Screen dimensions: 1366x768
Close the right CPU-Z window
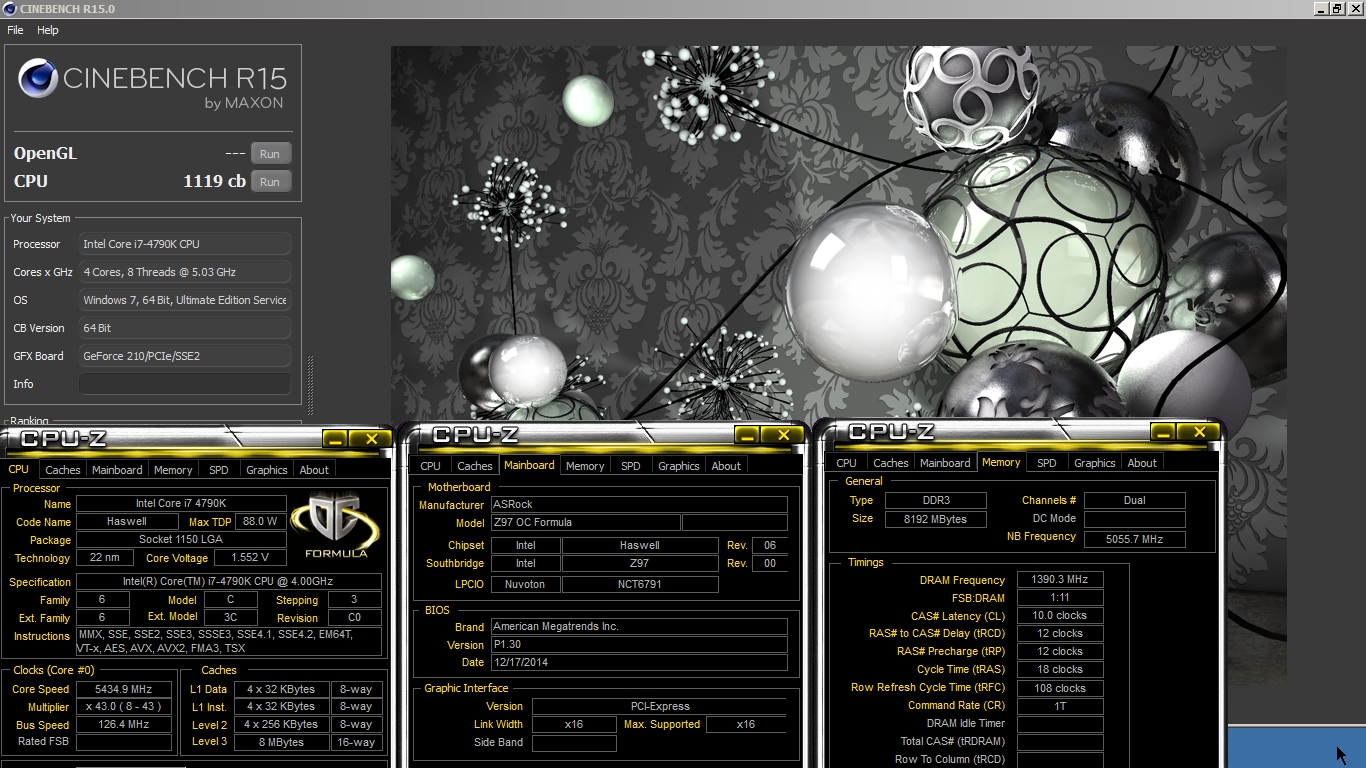(x=1199, y=432)
